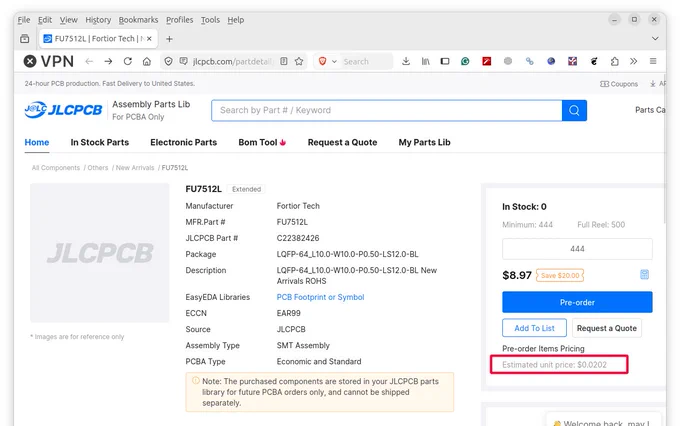Click New Arrivals breadcrumb link
This screenshot has width=680, height=426.
pyautogui.click(x=135, y=168)
